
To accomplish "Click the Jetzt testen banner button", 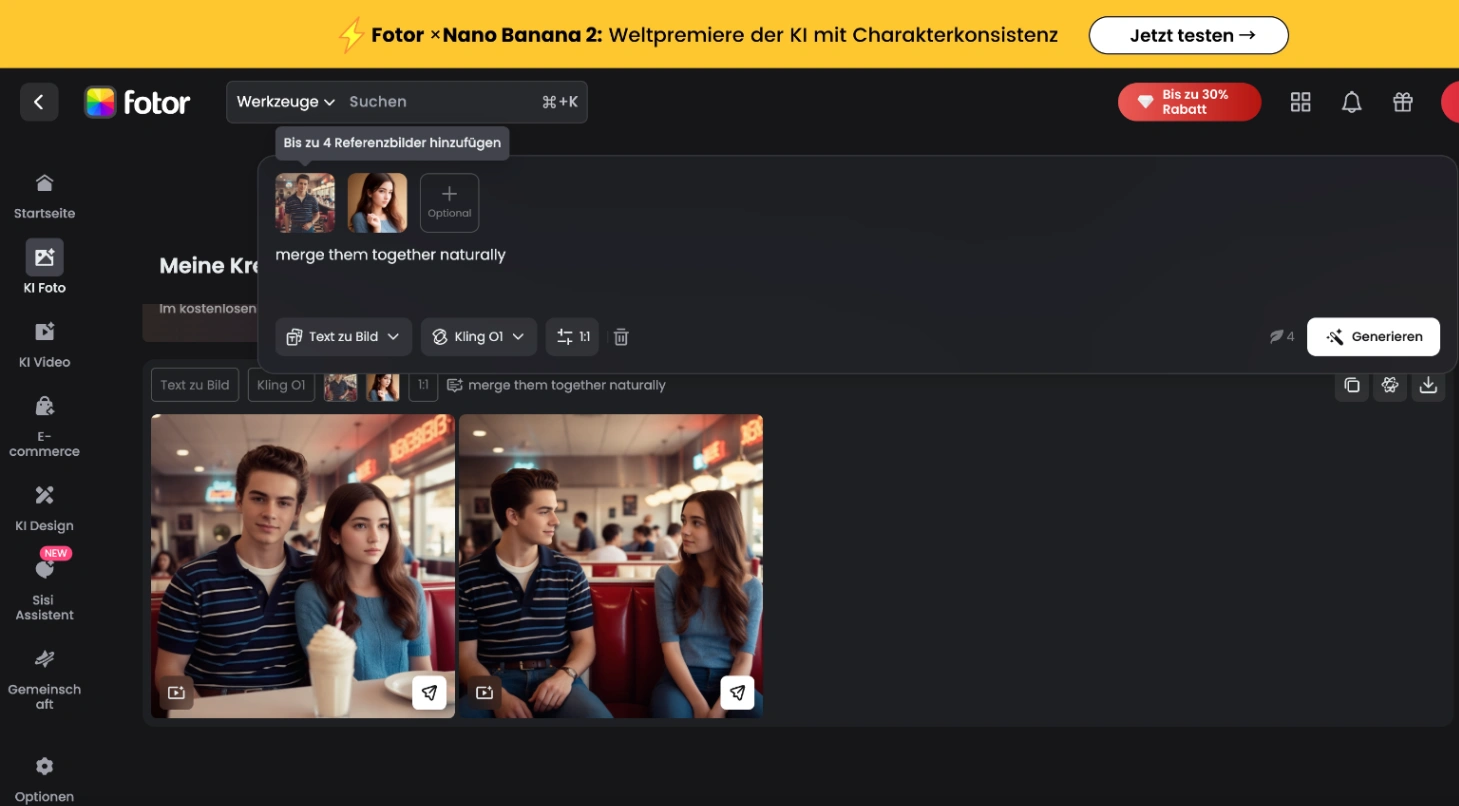I will pos(1188,35).
